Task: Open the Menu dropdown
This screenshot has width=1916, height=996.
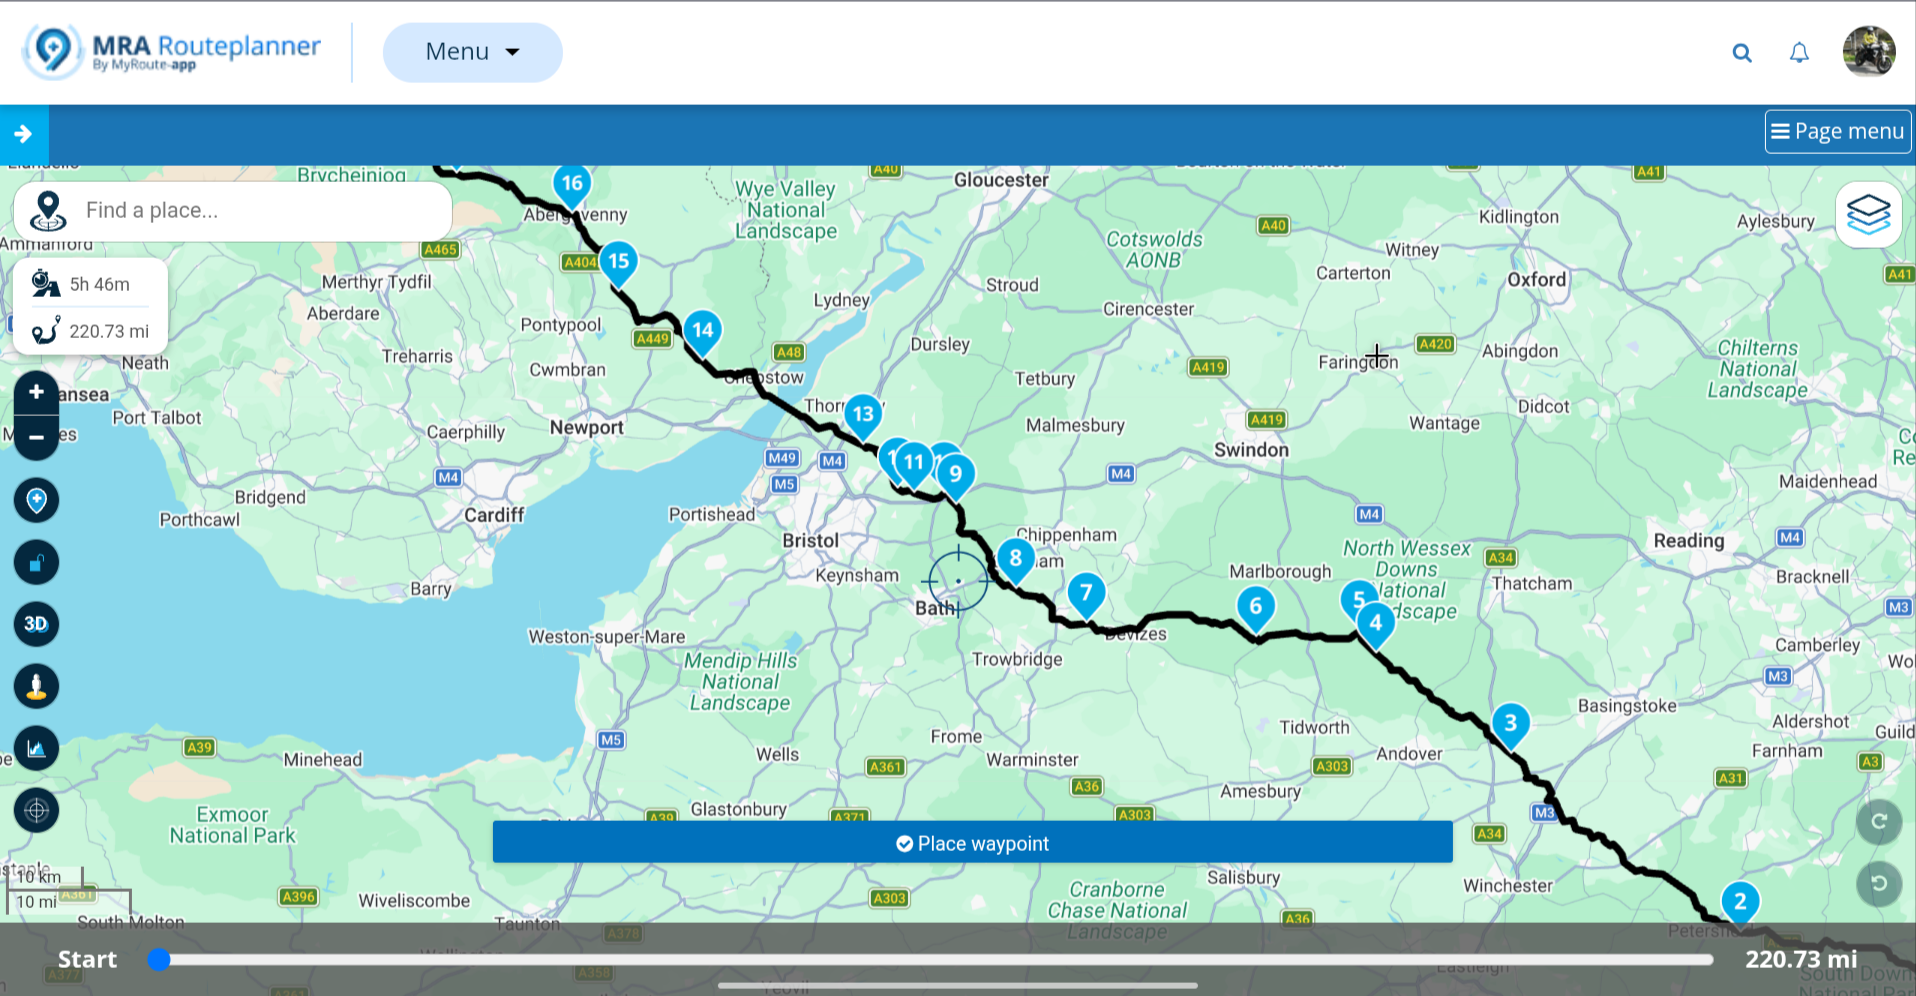Action: tap(472, 52)
